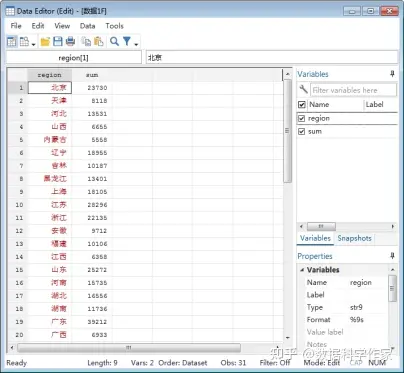This screenshot has width=404, height=373.
Task: Click the Copy icon in toolbar
Action: point(86,42)
